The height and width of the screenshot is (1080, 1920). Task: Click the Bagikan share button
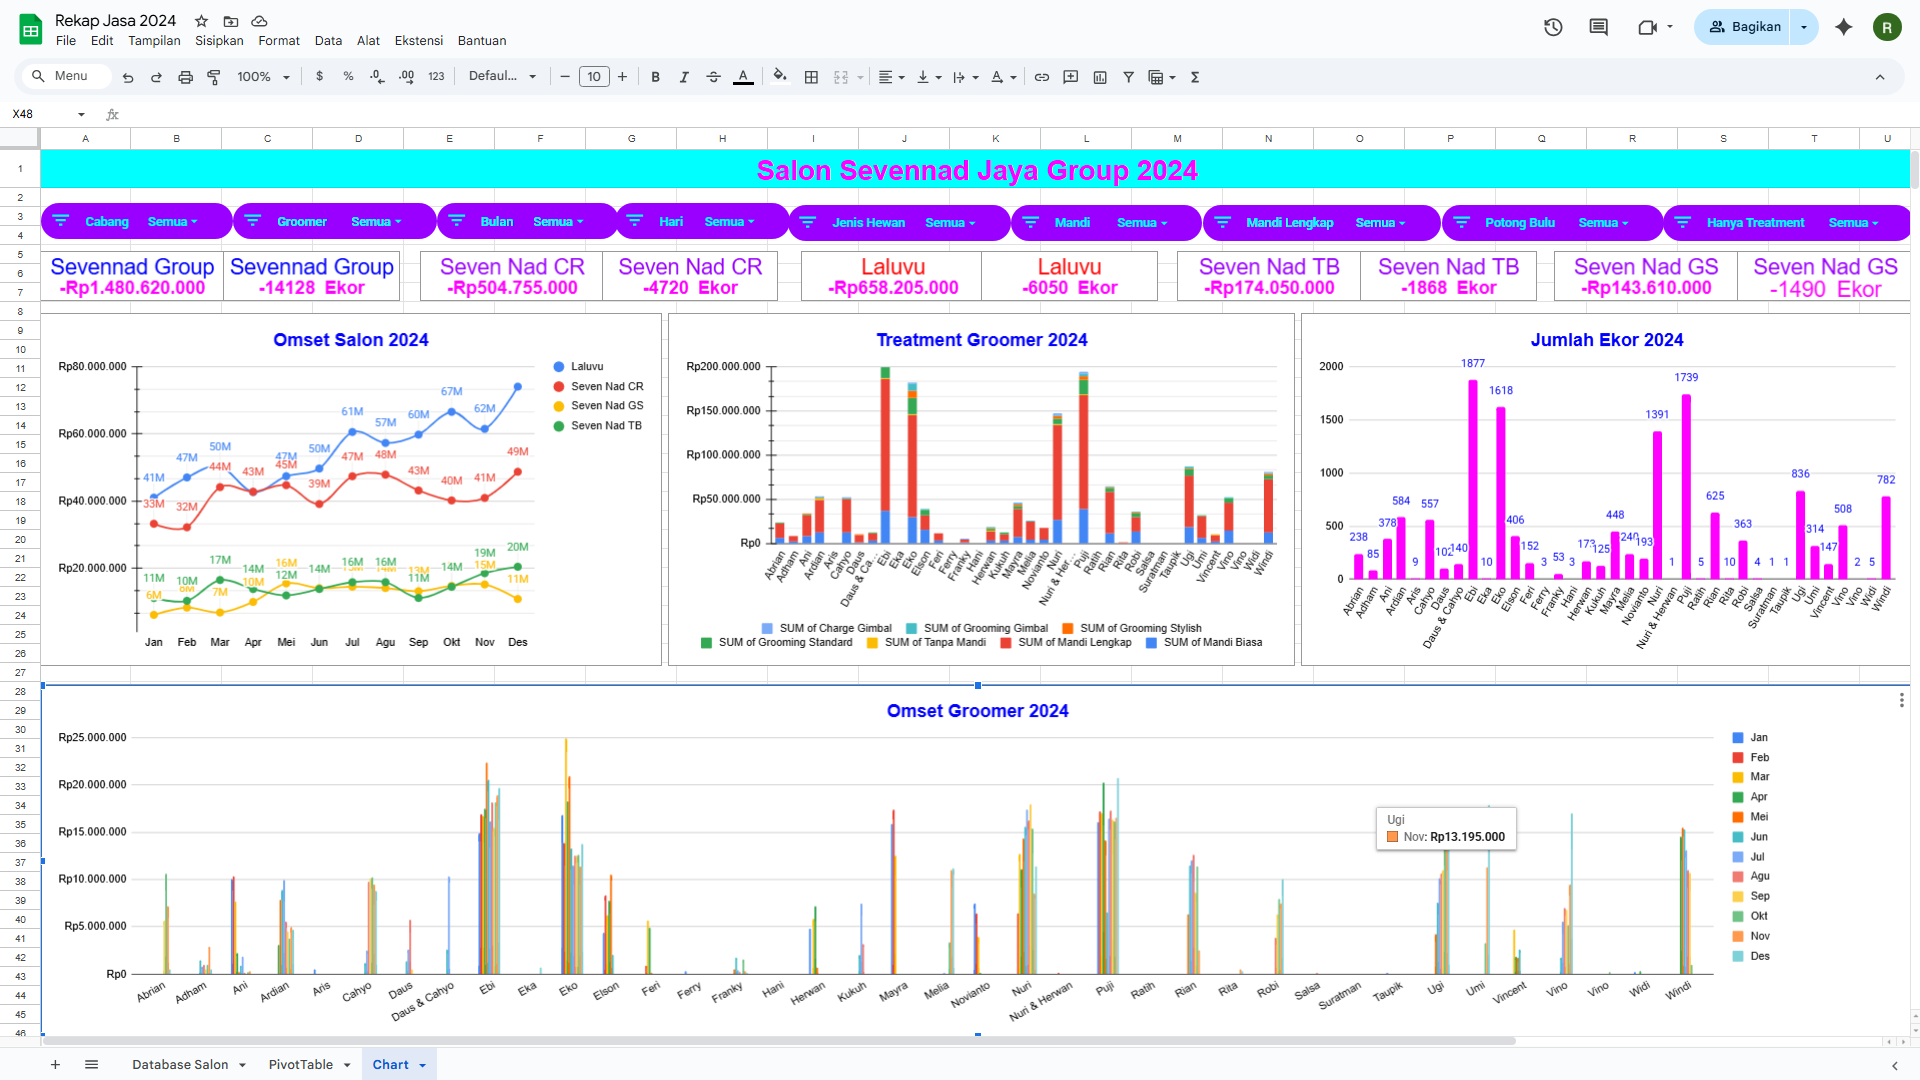(x=1745, y=27)
